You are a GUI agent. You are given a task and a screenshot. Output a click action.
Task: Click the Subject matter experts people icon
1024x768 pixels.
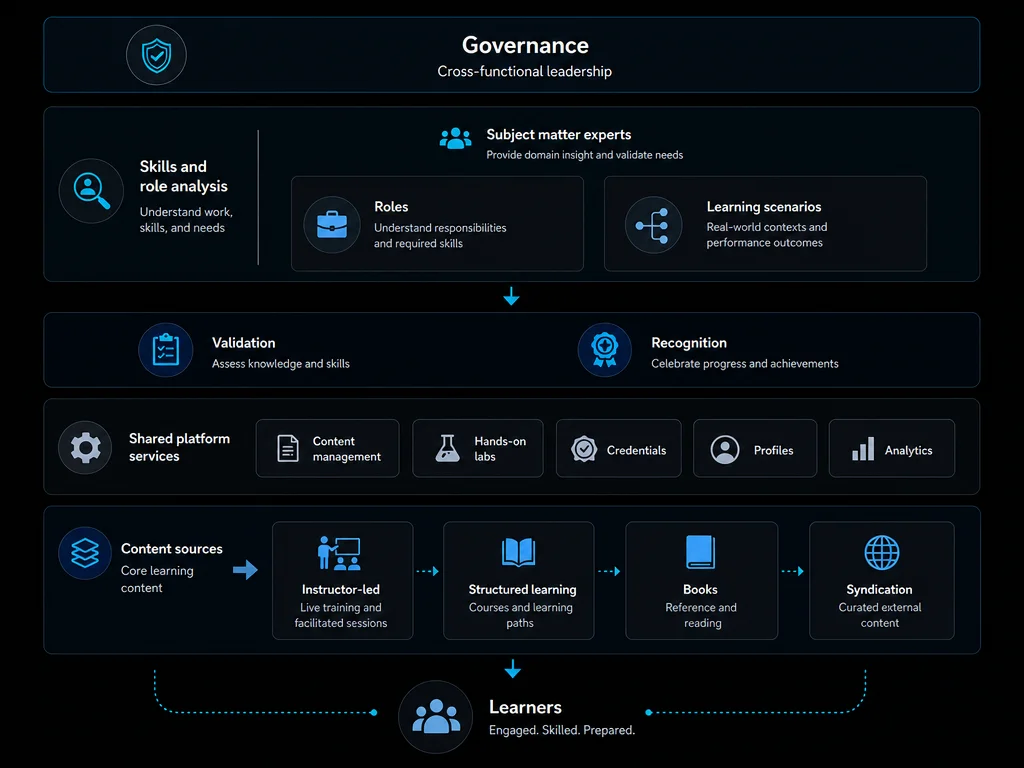pyautogui.click(x=455, y=138)
